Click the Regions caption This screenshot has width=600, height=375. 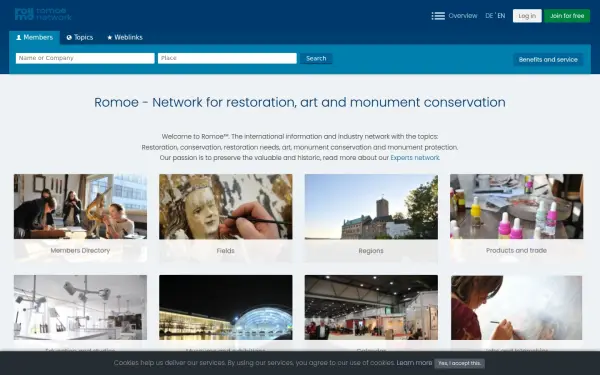click(371, 251)
